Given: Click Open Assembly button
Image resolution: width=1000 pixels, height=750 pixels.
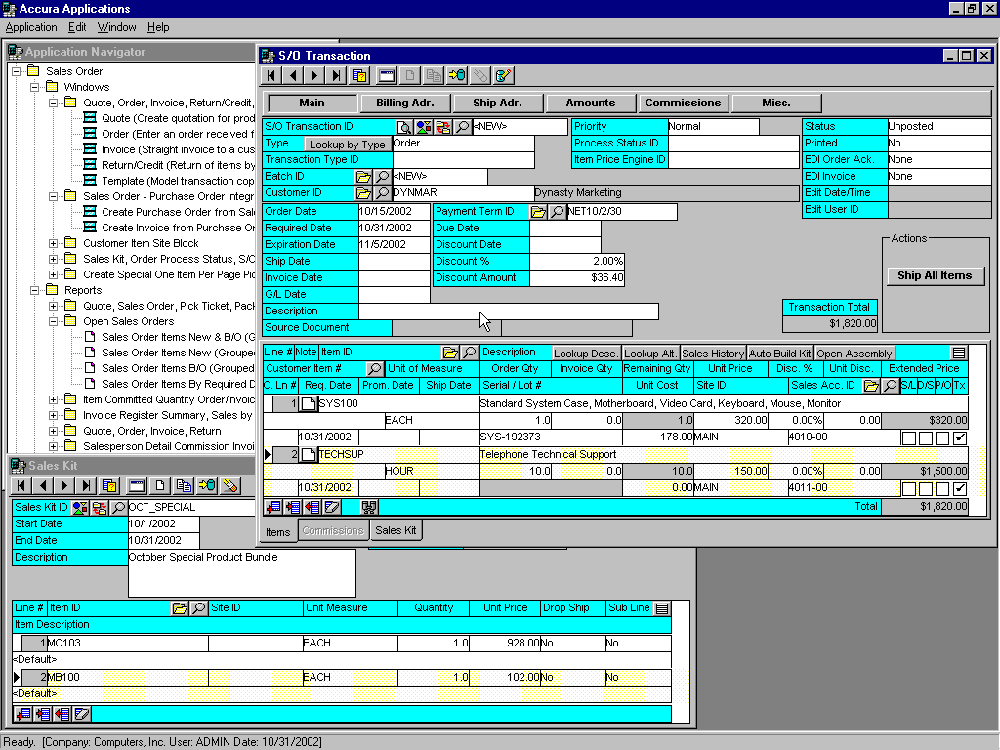Looking at the screenshot, I should point(854,353).
